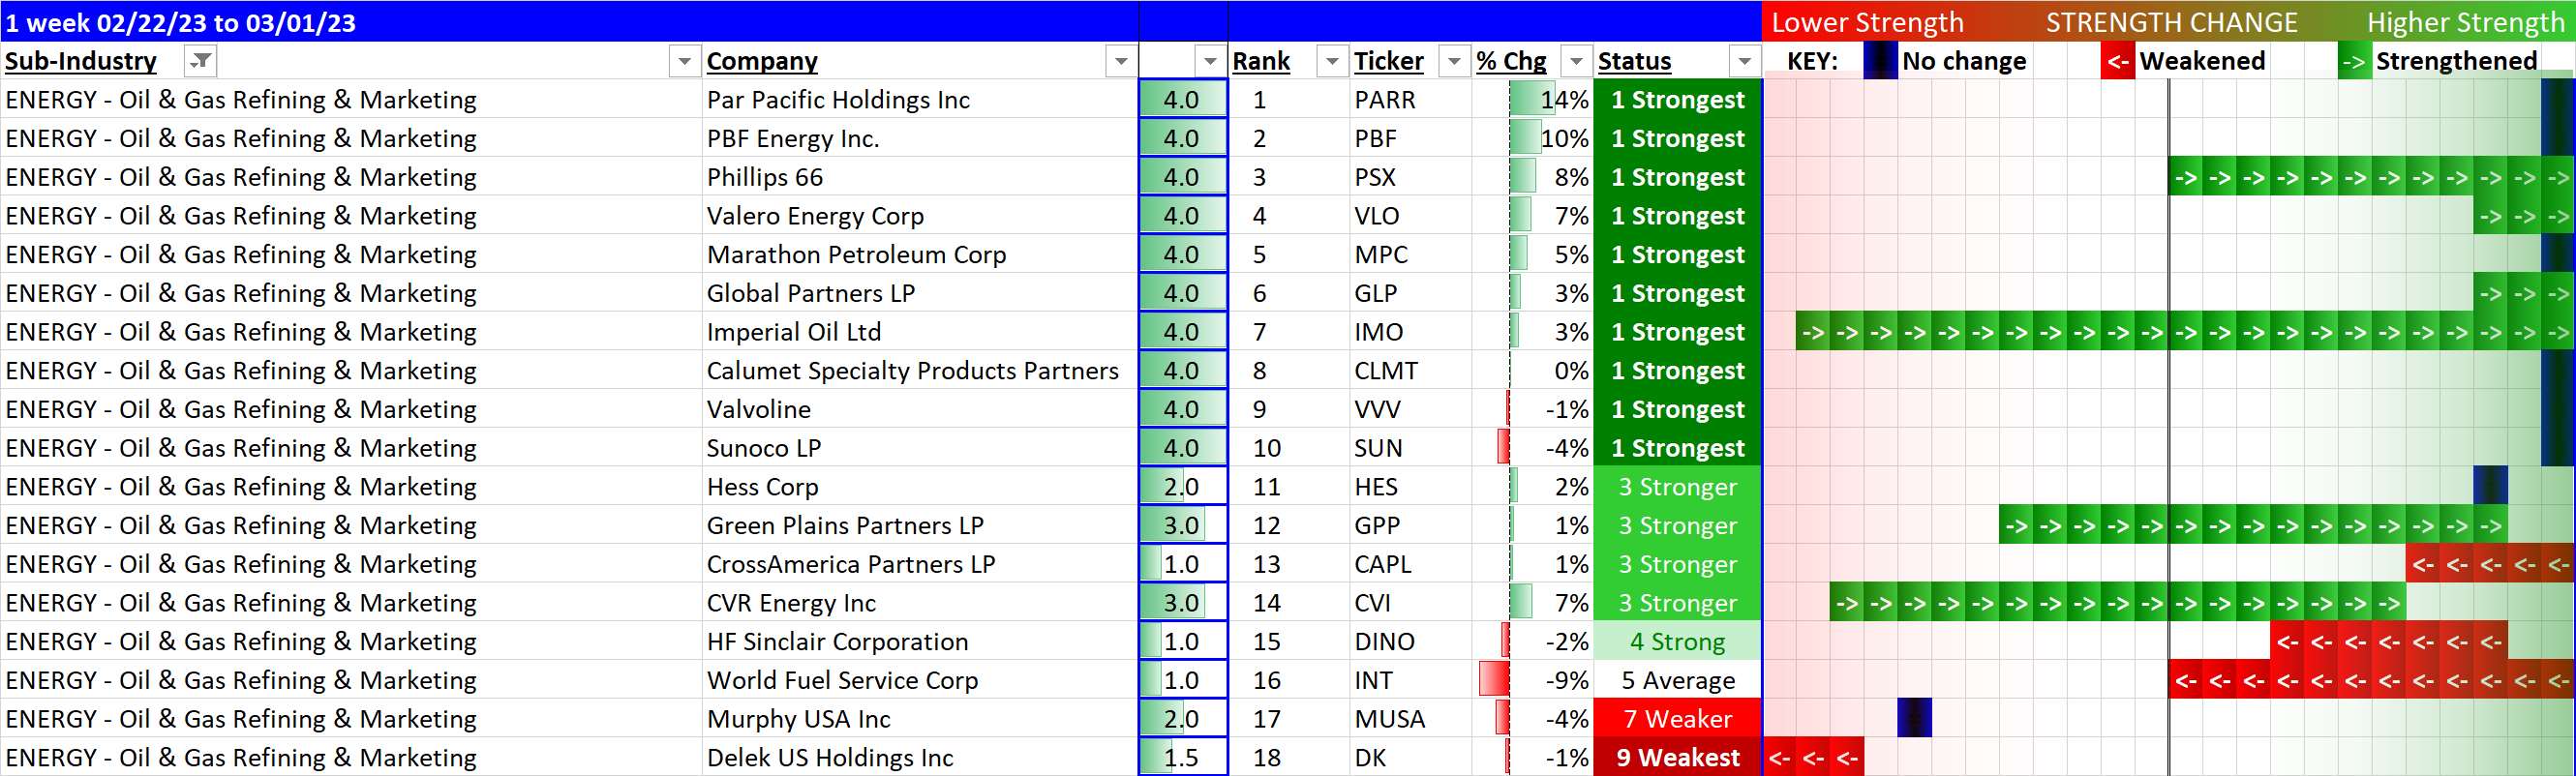Image resolution: width=2576 pixels, height=776 pixels.
Task: Select the Imperial Oil Ltd cell
Action: coord(919,331)
